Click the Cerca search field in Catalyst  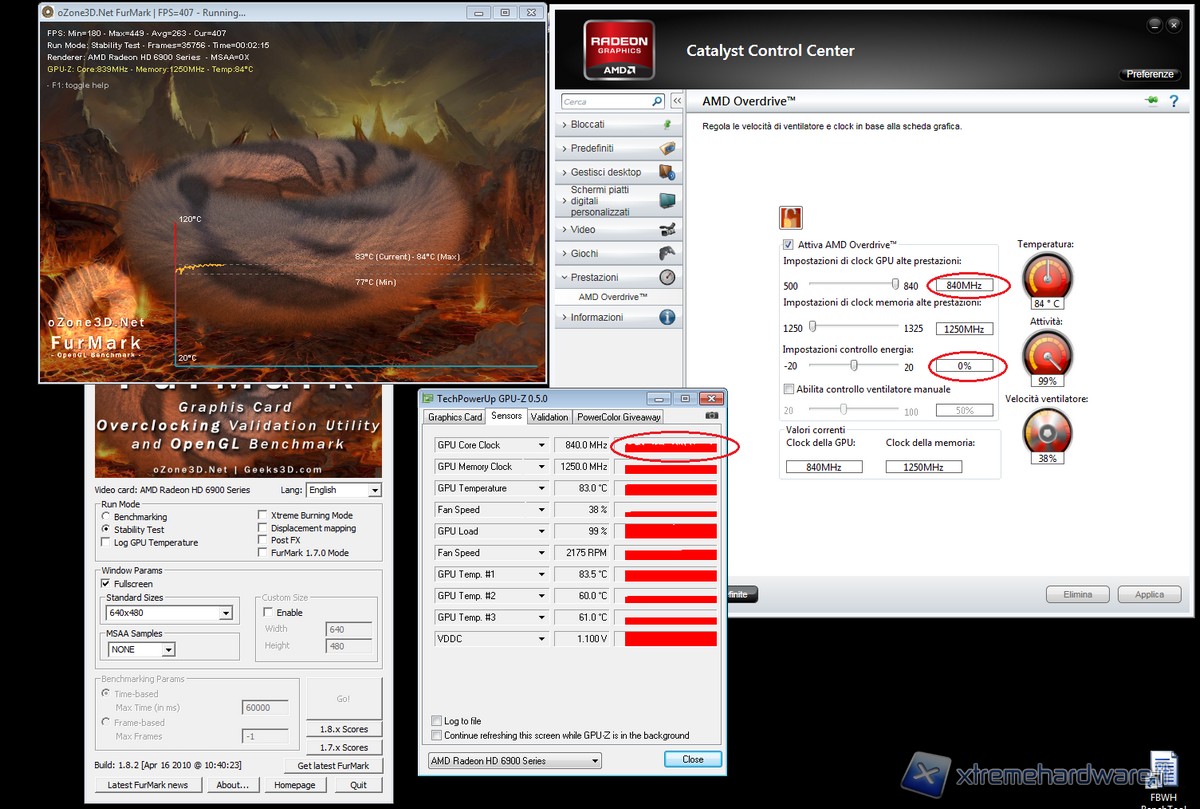[x=606, y=101]
